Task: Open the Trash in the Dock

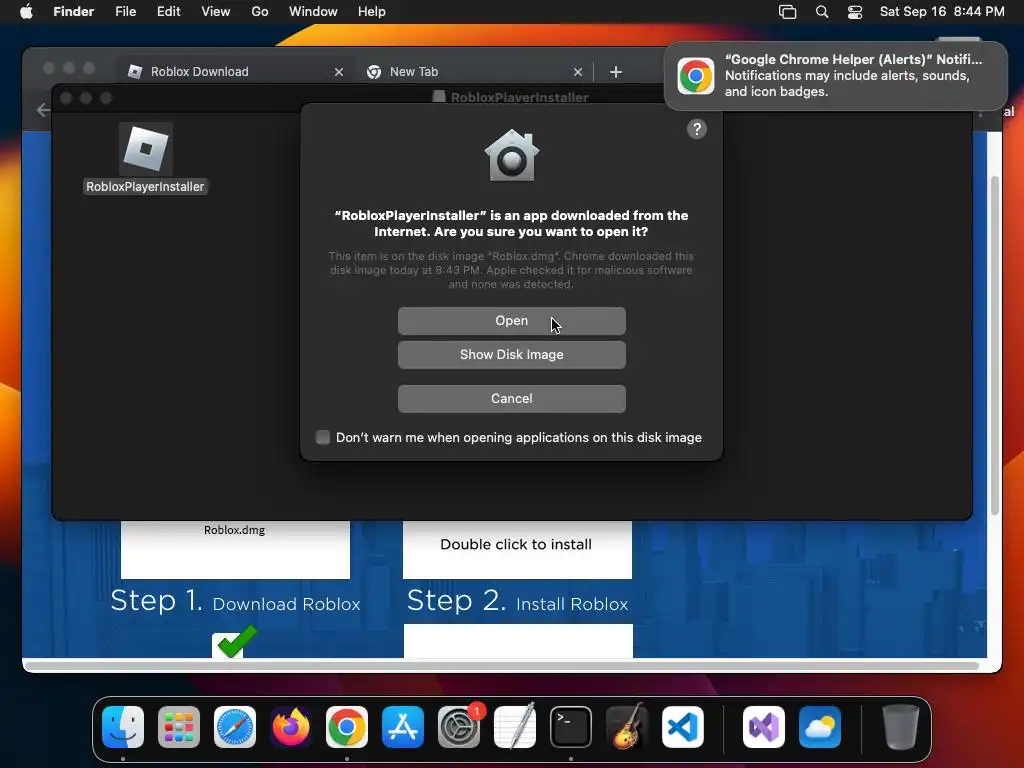Action: (x=901, y=727)
